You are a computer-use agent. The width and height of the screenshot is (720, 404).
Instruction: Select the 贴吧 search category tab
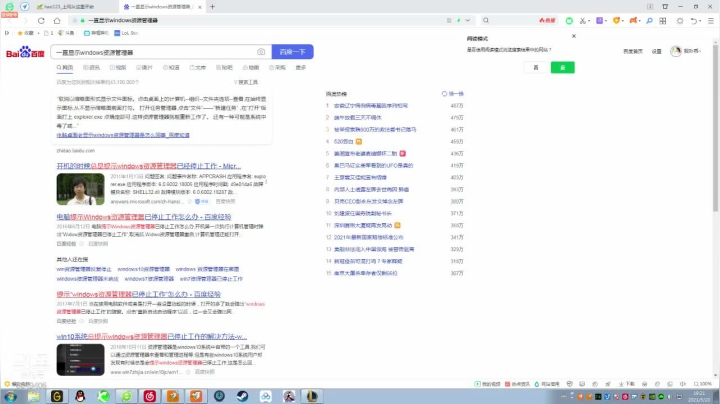(225, 67)
